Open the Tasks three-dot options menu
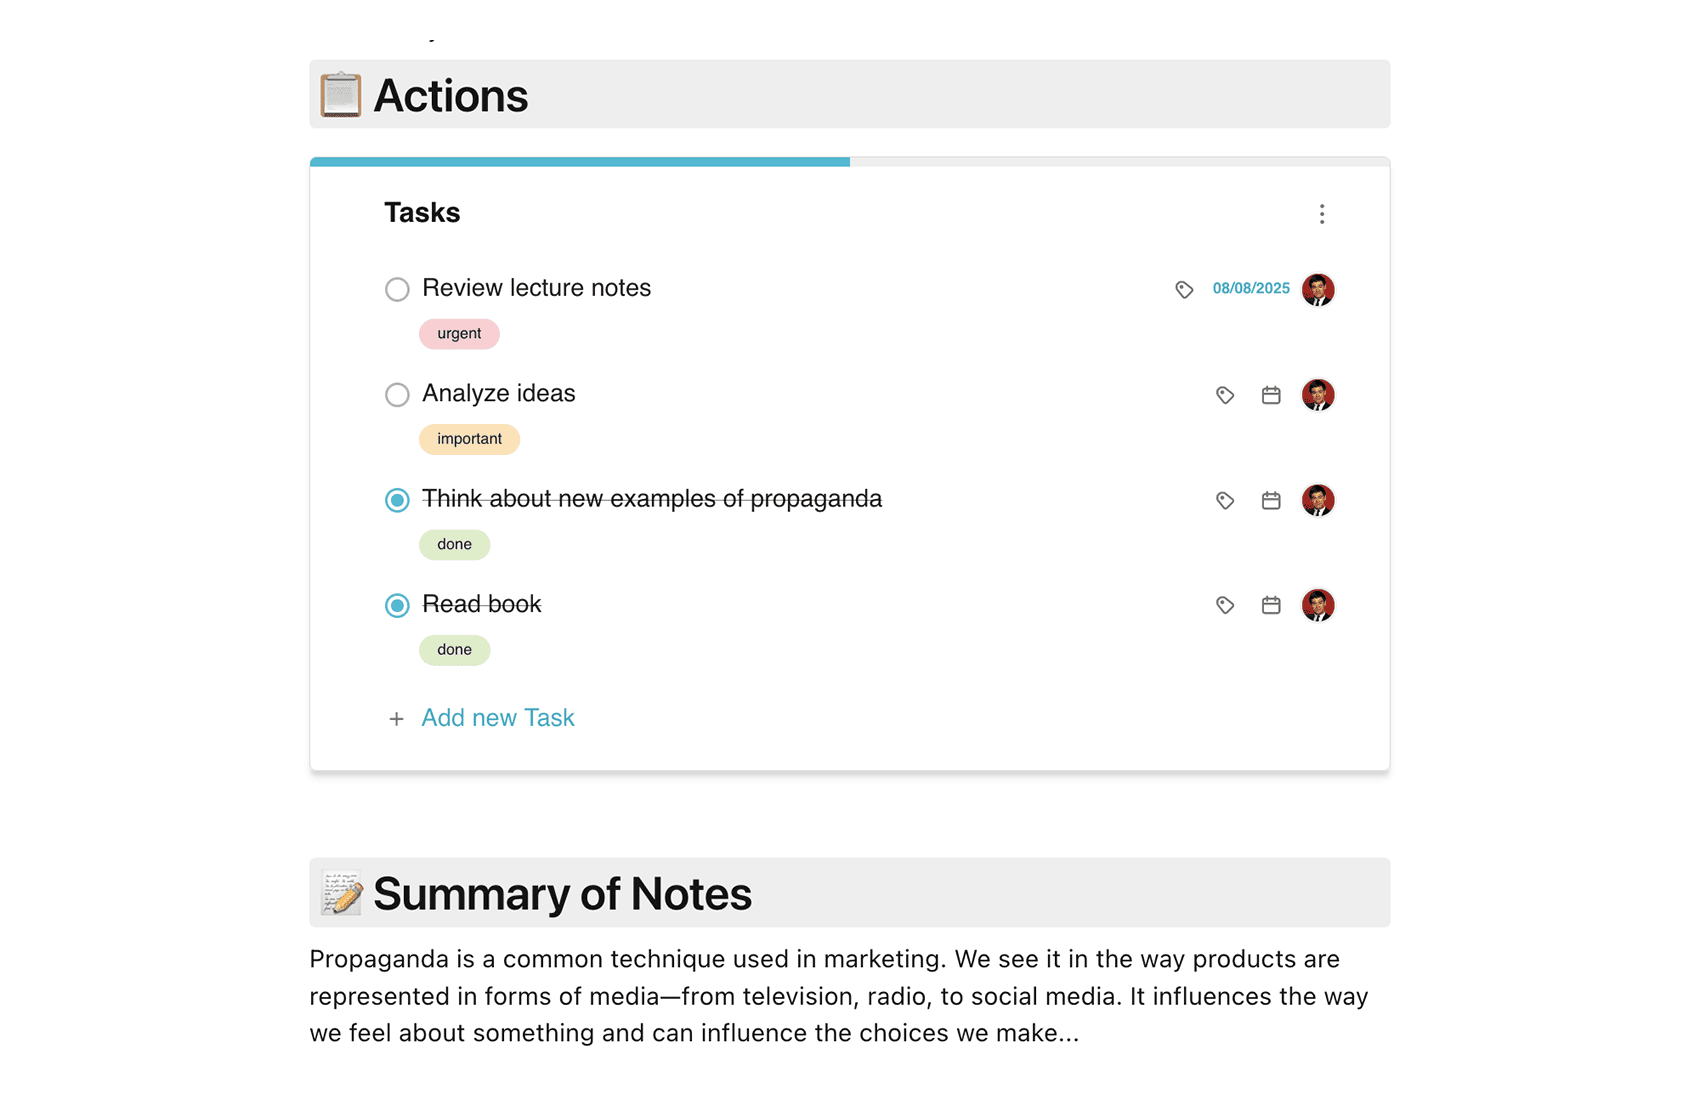 [1321, 214]
